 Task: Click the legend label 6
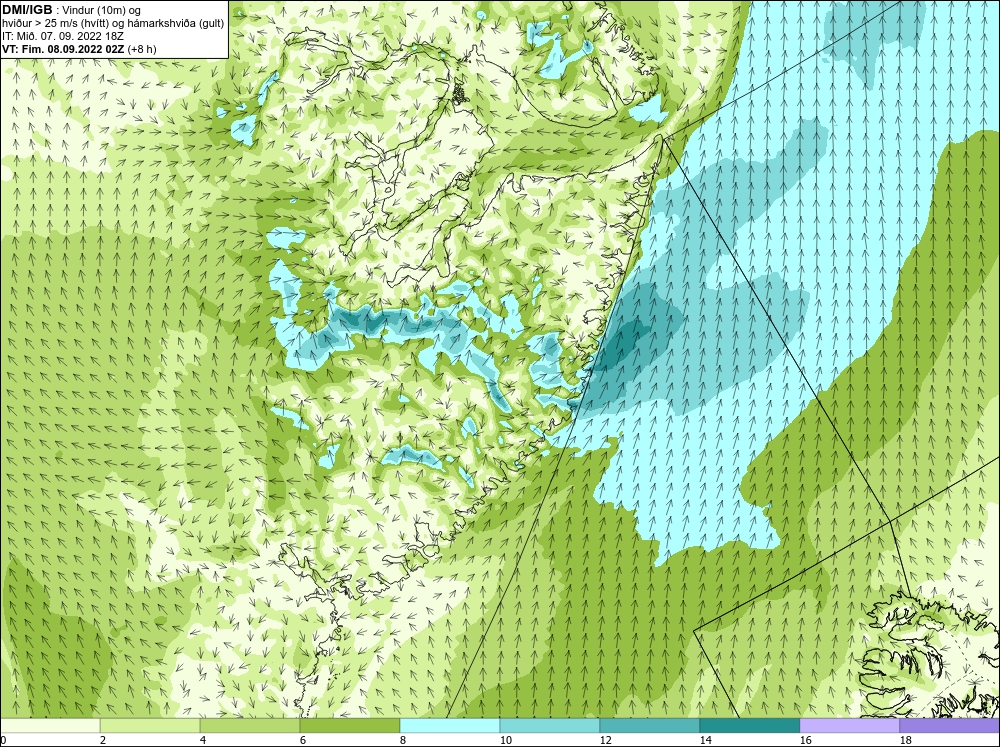[x=302, y=740]
